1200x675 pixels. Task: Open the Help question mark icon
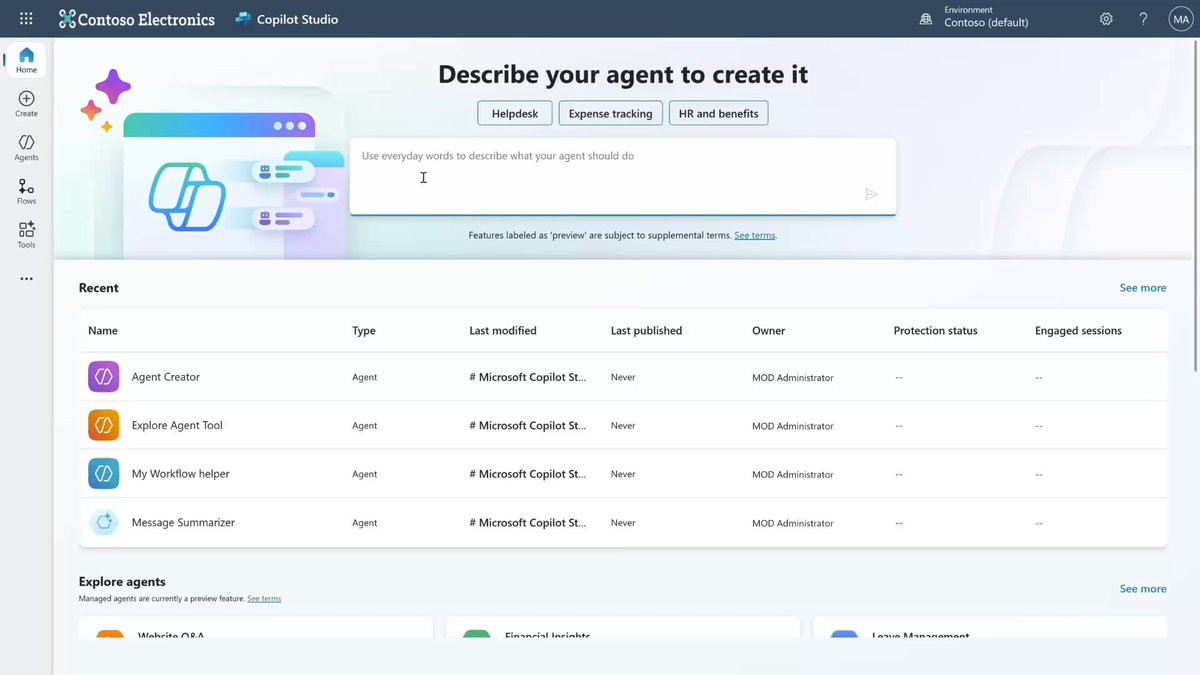tap(1143, 19)
